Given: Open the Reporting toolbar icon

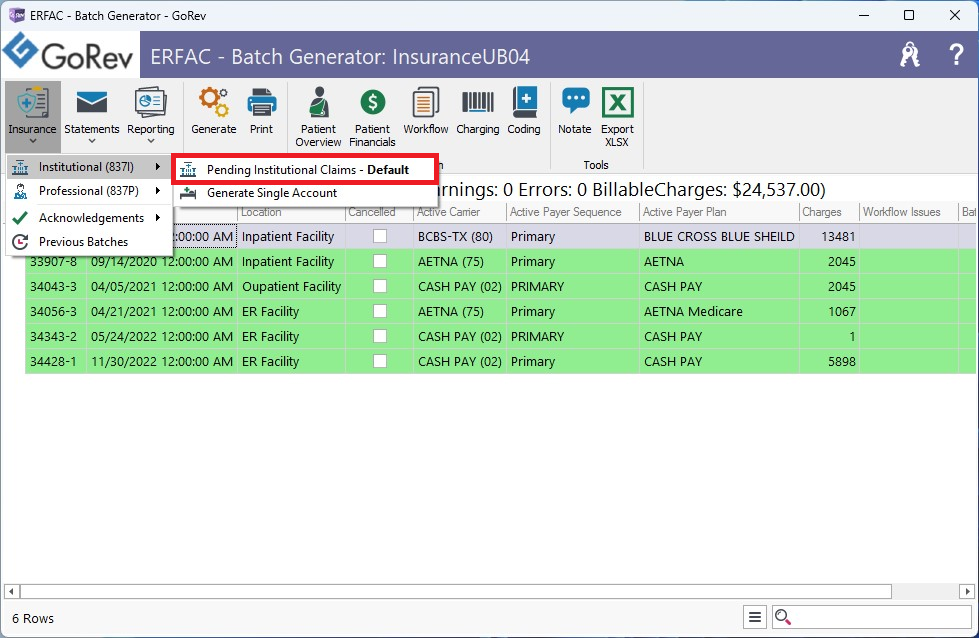Looking at the screenshot, I should coord(150,102).
